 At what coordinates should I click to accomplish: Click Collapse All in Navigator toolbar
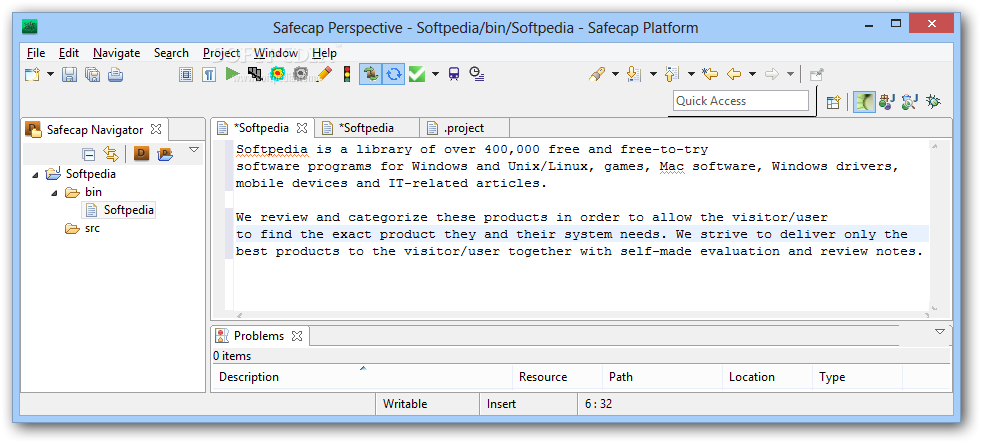(89, 154)
